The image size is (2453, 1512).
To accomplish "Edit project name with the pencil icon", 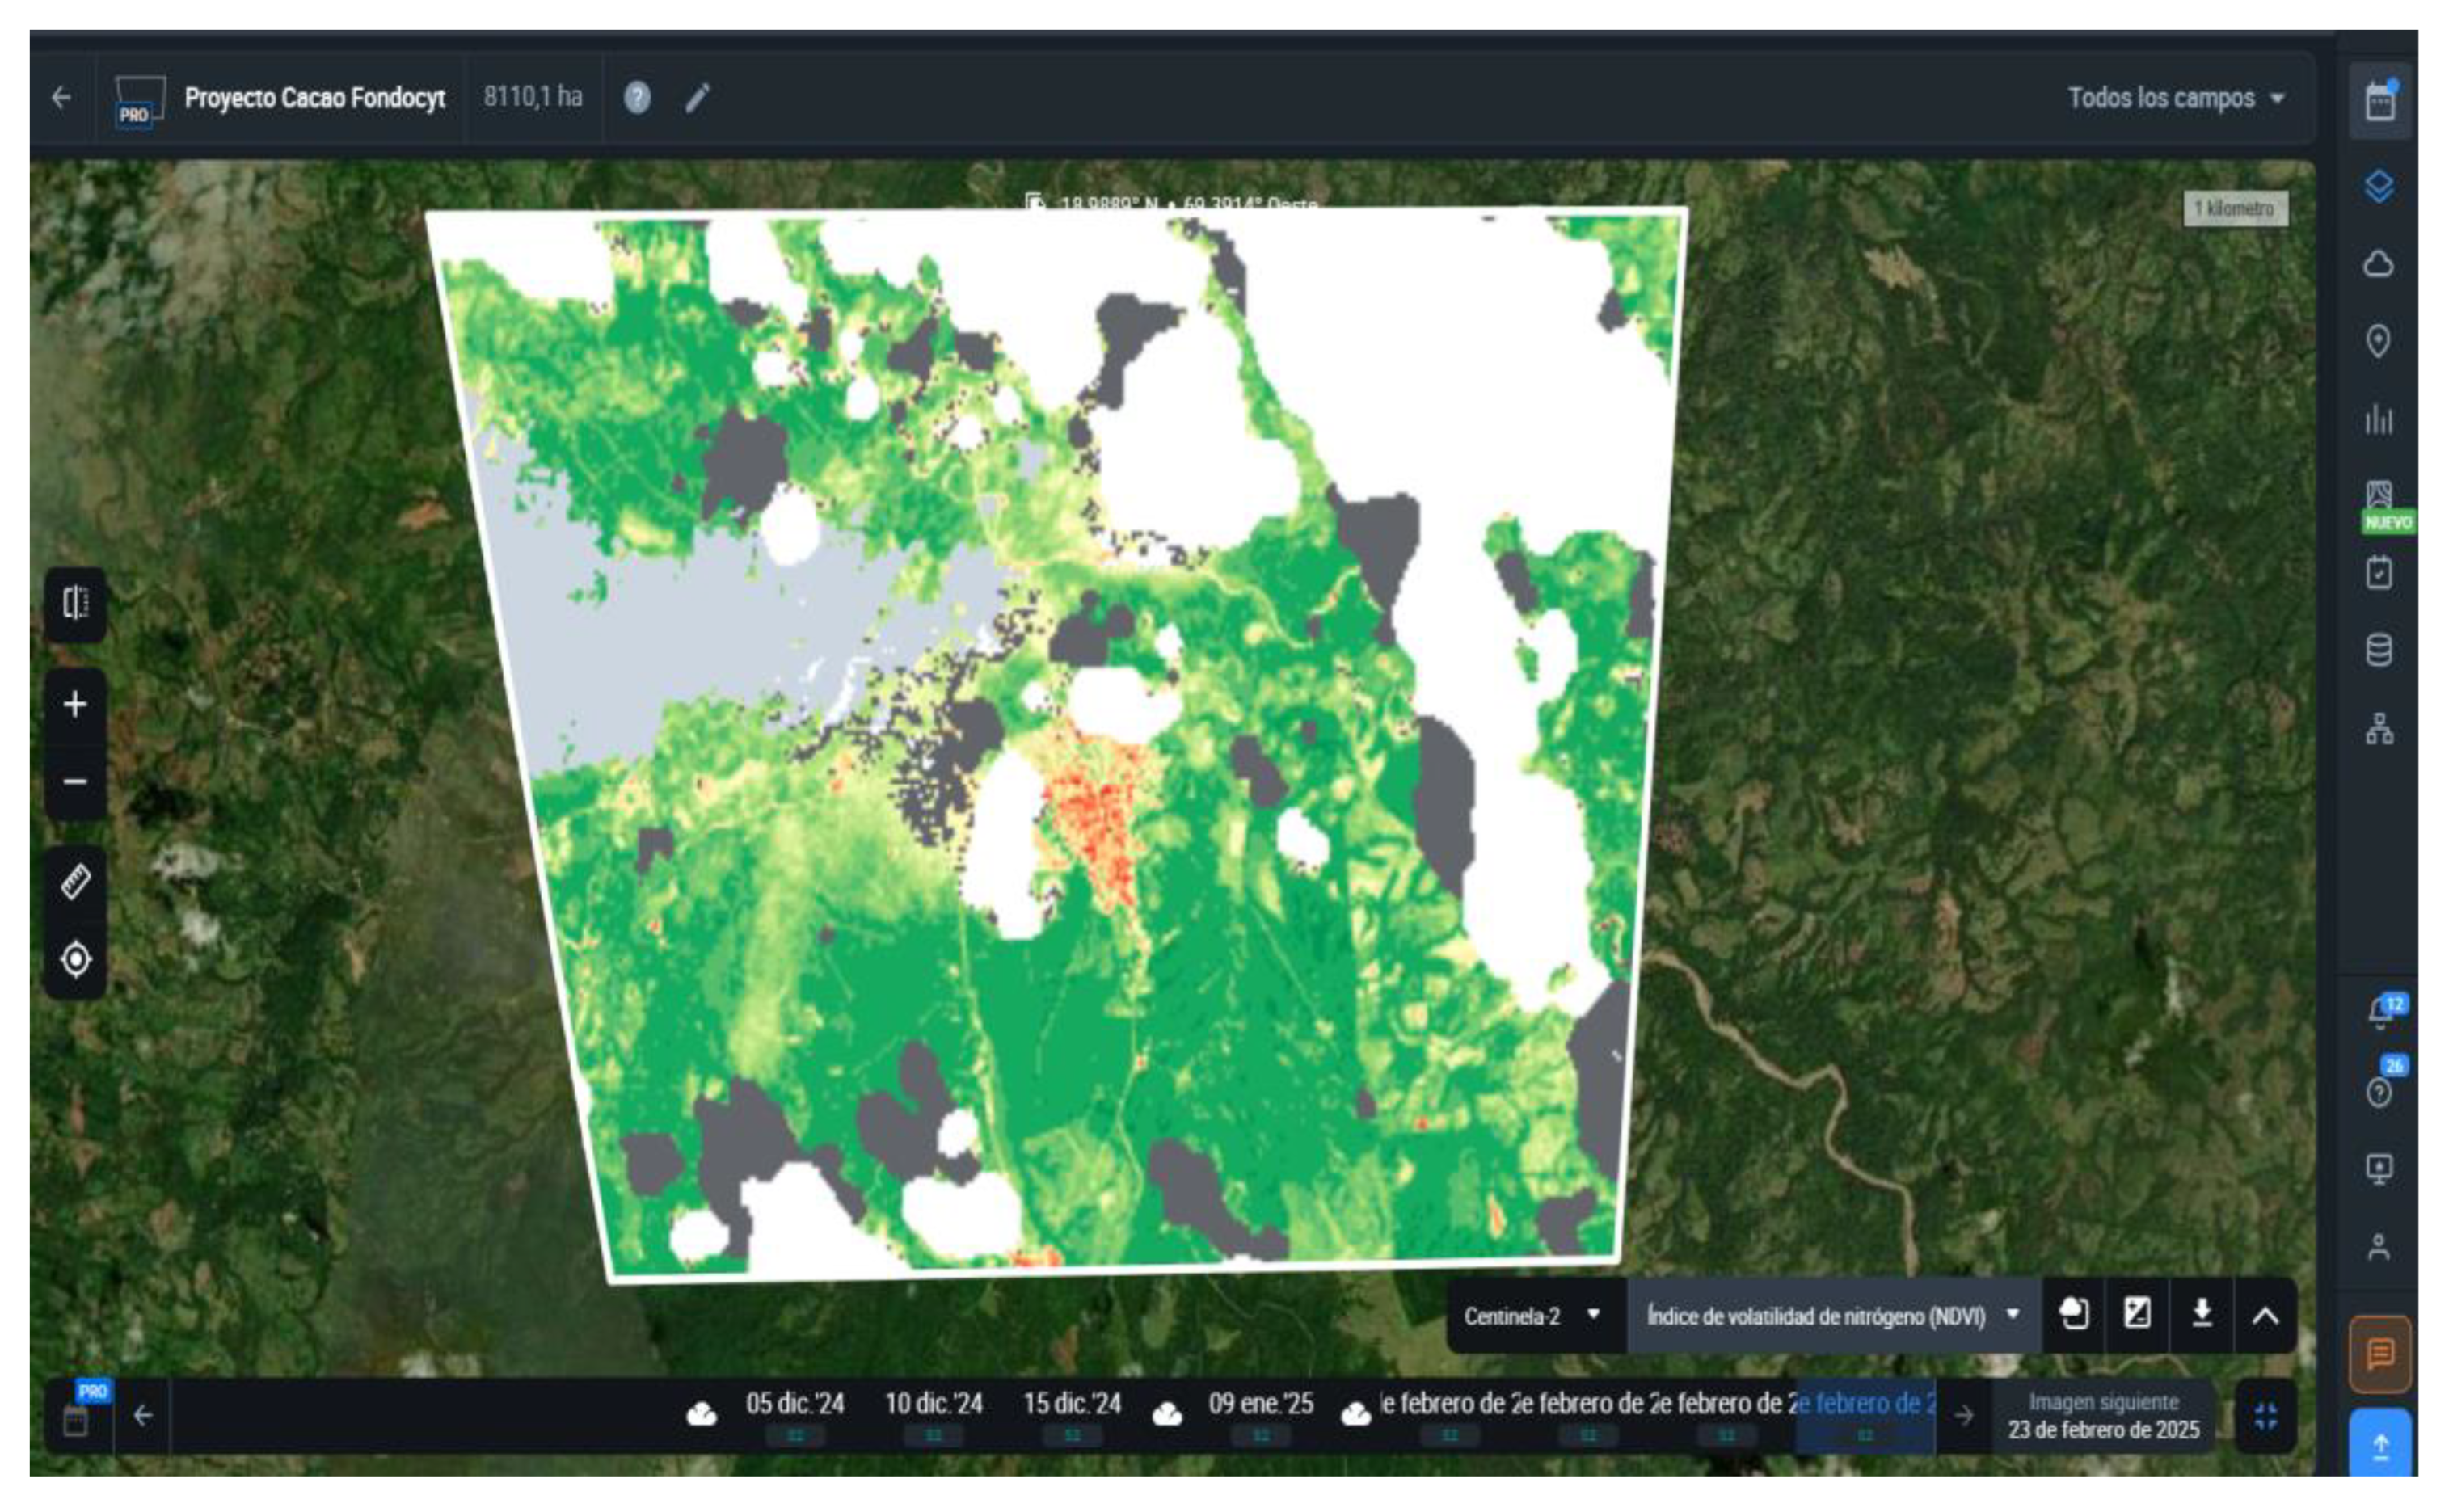I will pos(697,98).
